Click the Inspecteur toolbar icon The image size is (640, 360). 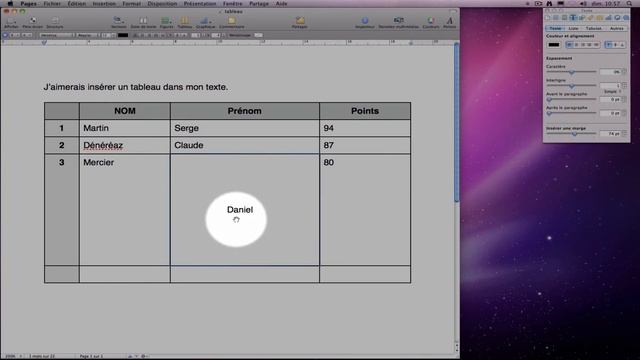click(x=364, y=21)
